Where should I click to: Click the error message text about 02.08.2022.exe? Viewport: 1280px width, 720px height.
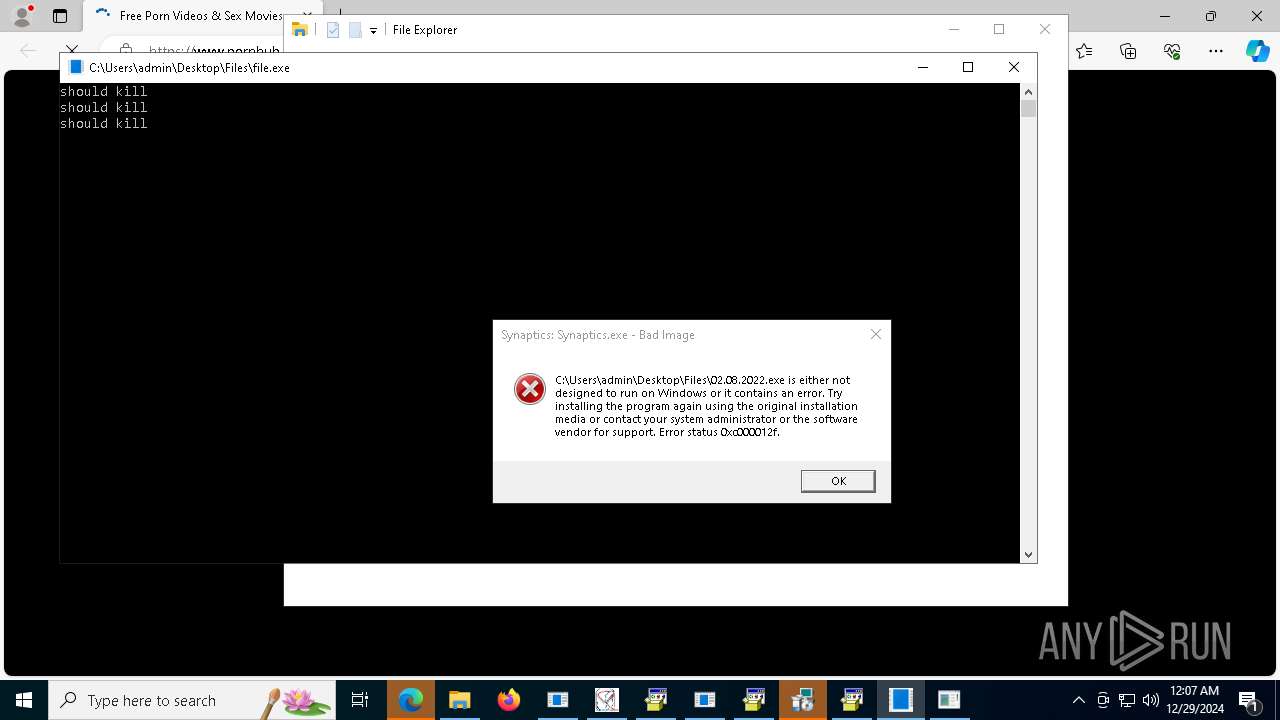706,406
